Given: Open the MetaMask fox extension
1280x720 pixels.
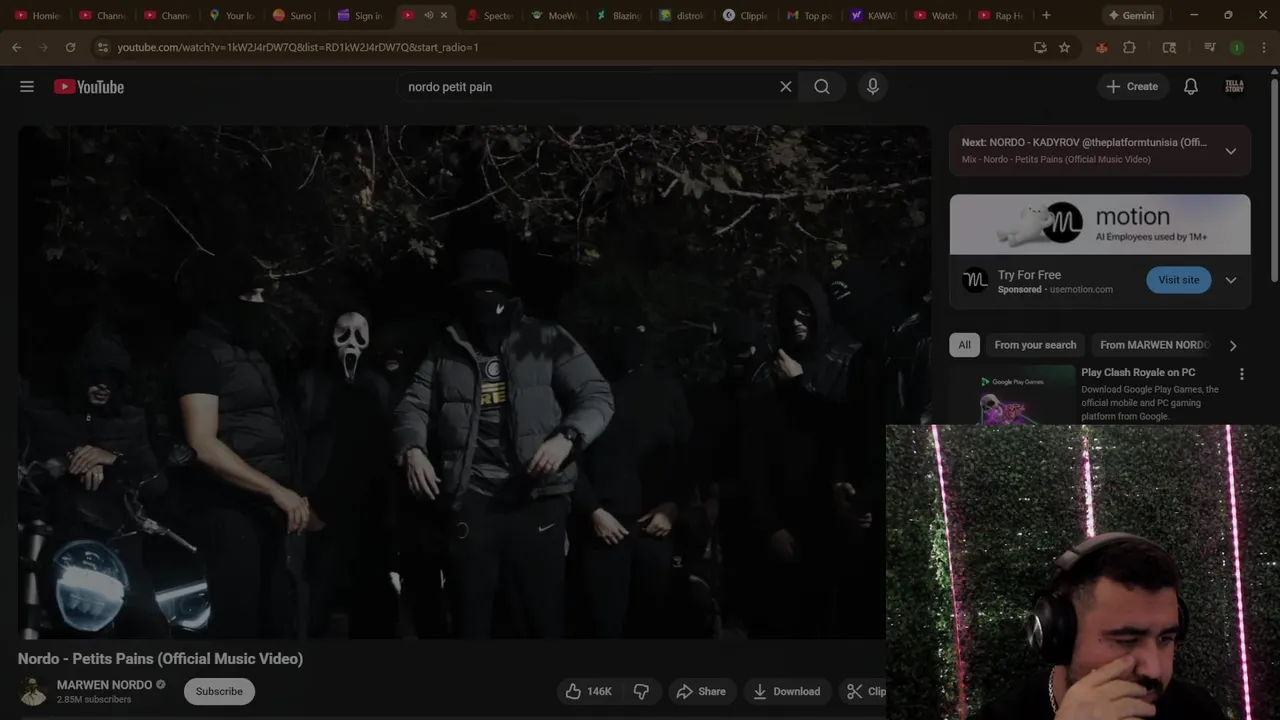Looking at the screenshot, I should point(1101,47).
